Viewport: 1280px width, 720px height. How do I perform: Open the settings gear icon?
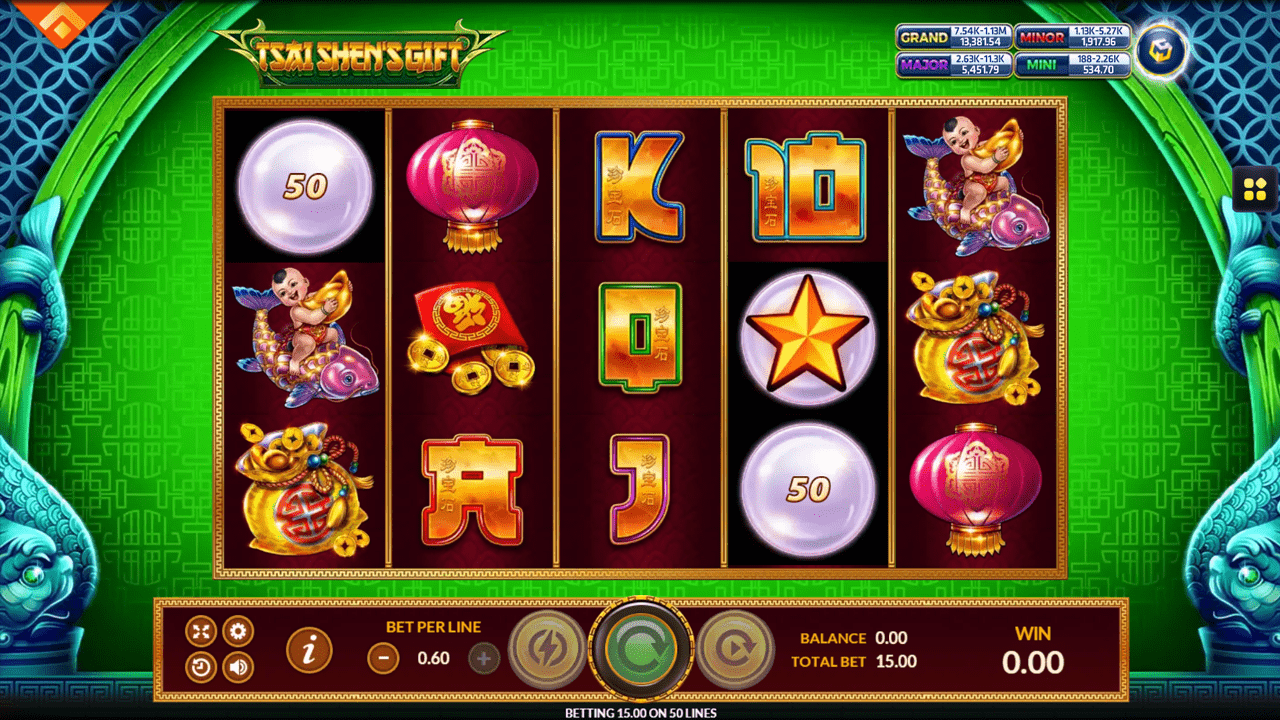click(238, 631)
